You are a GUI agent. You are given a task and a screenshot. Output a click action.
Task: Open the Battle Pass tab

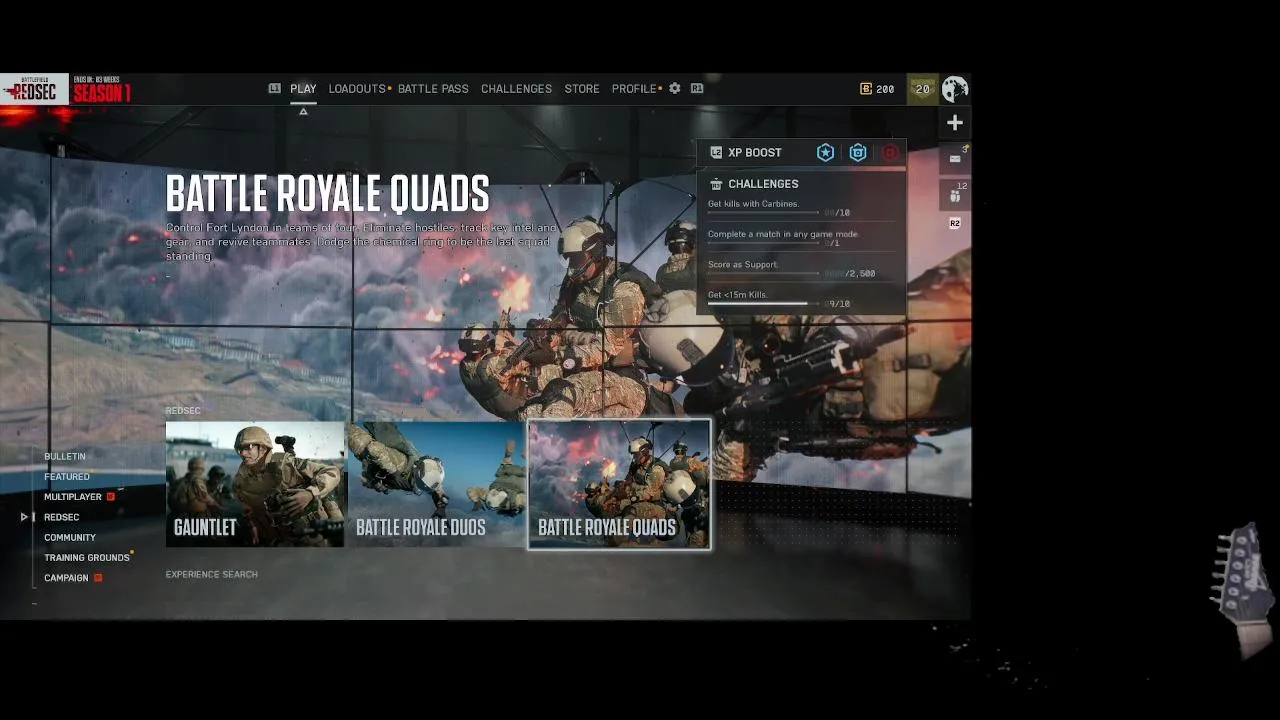click(x=433, y=89)
